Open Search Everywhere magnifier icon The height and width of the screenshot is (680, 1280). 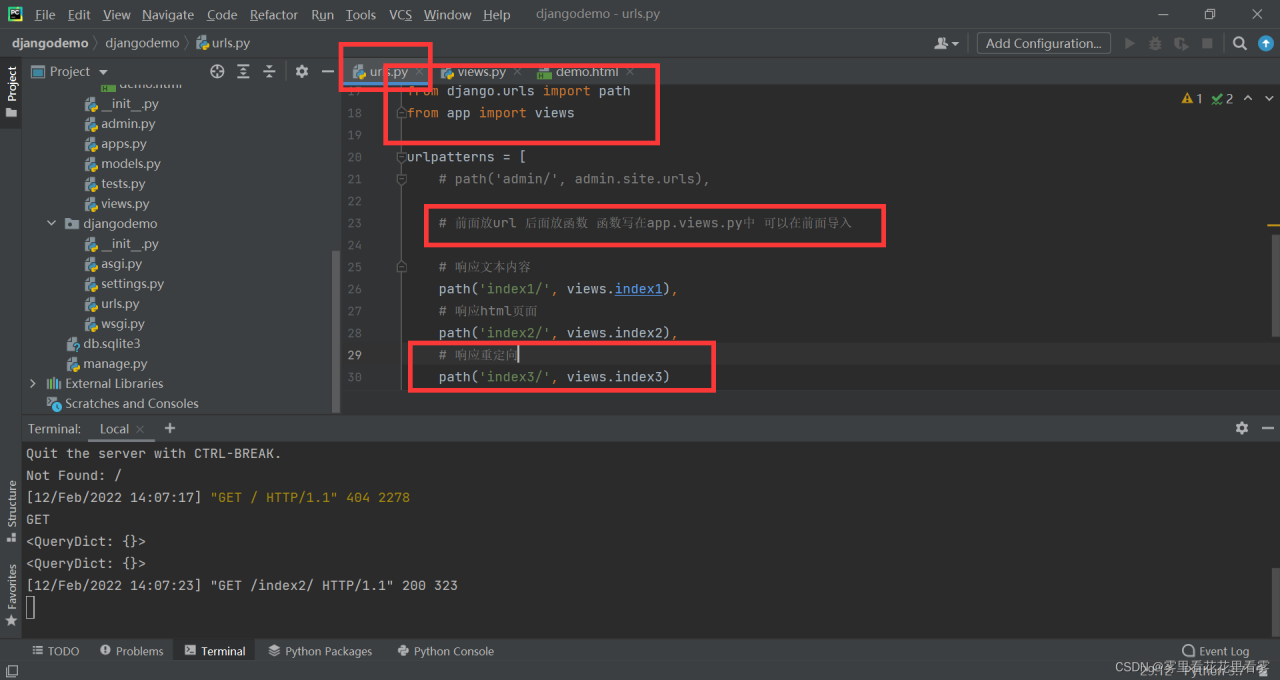click(1239, 43)
